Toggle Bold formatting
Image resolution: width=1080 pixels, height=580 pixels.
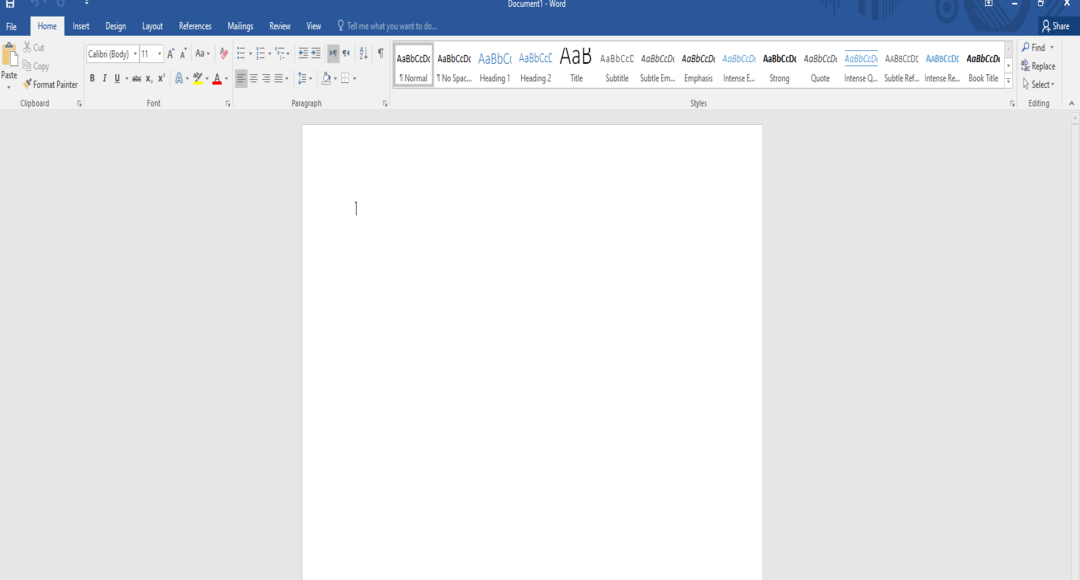coord(92,78)
